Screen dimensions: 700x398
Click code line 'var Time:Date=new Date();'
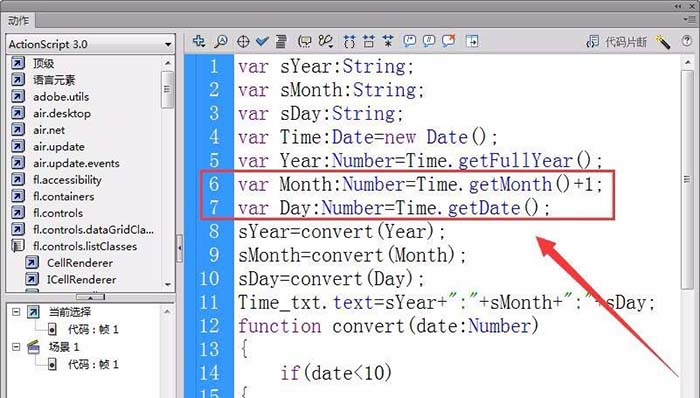(368, 137)
